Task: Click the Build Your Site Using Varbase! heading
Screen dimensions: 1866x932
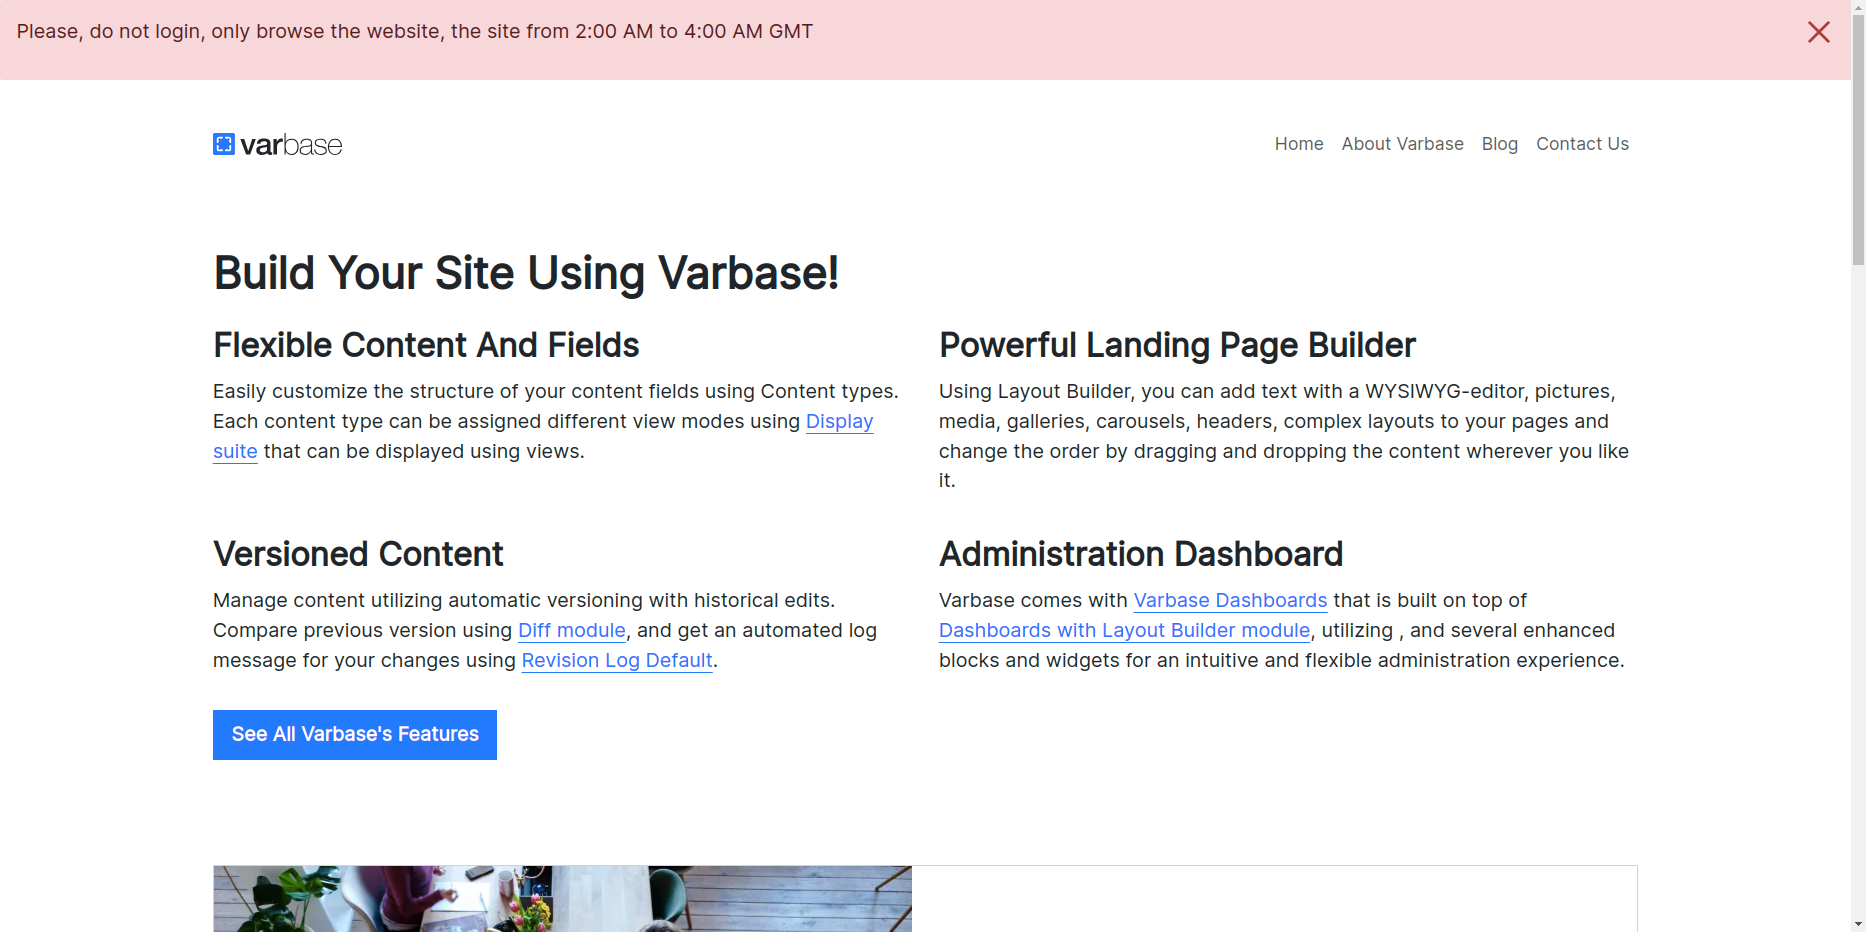Action: (526, 273)
